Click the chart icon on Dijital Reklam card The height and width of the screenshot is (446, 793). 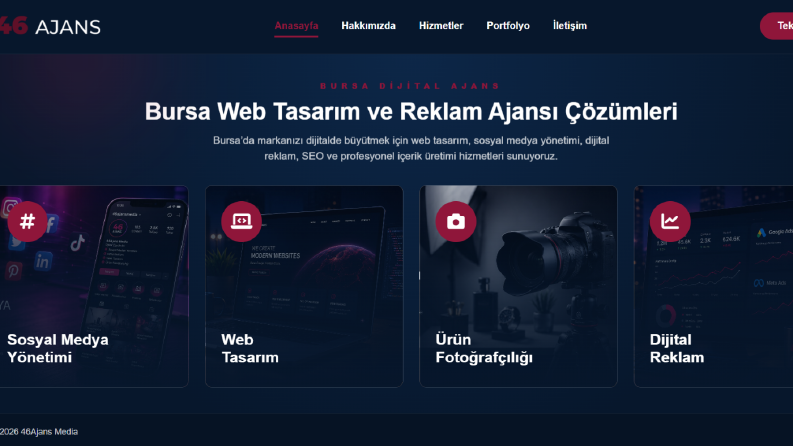670,221
